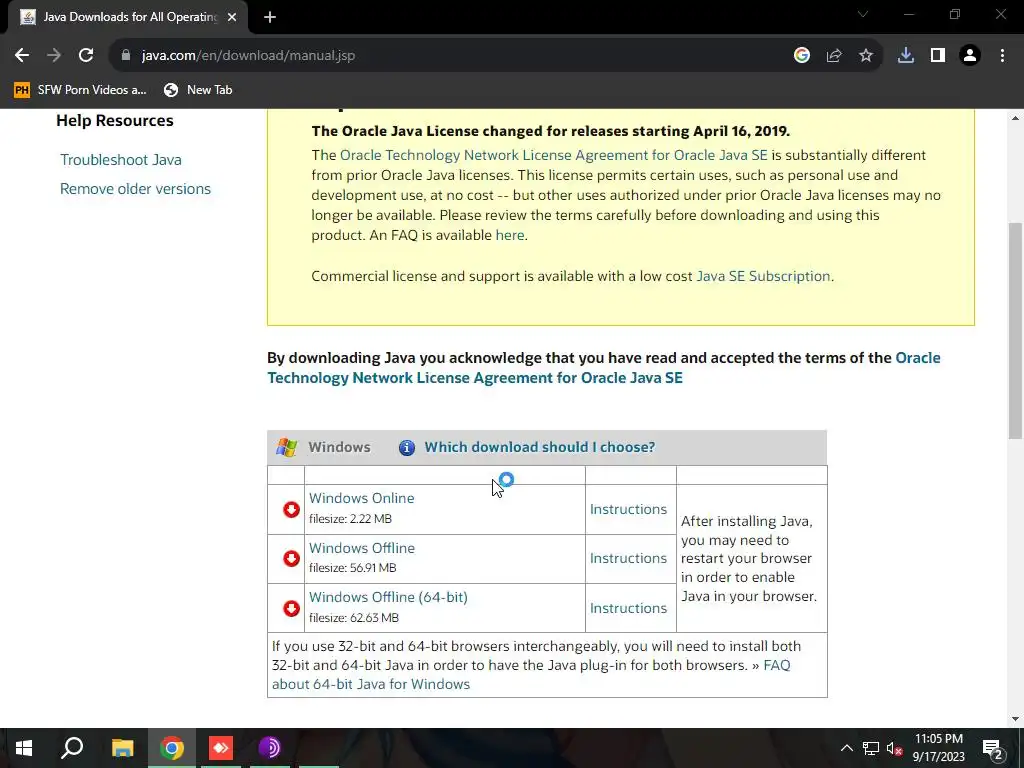
Task: Open Java SE Subscription link
Action: [763, 276]
